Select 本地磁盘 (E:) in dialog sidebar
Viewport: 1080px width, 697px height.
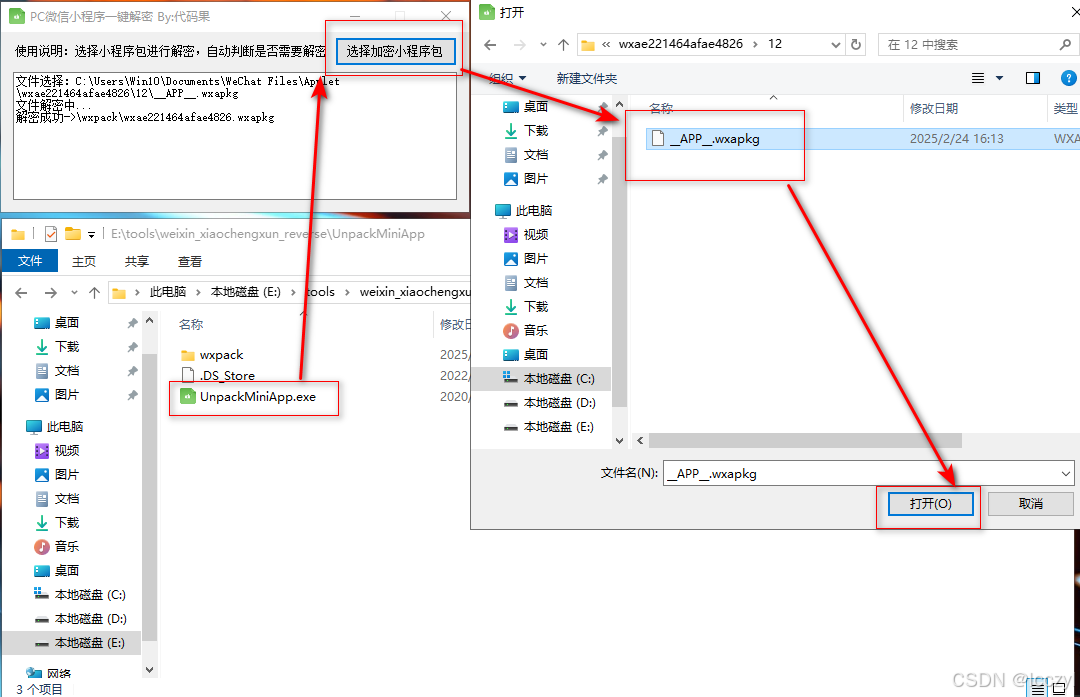click(558, 427)
